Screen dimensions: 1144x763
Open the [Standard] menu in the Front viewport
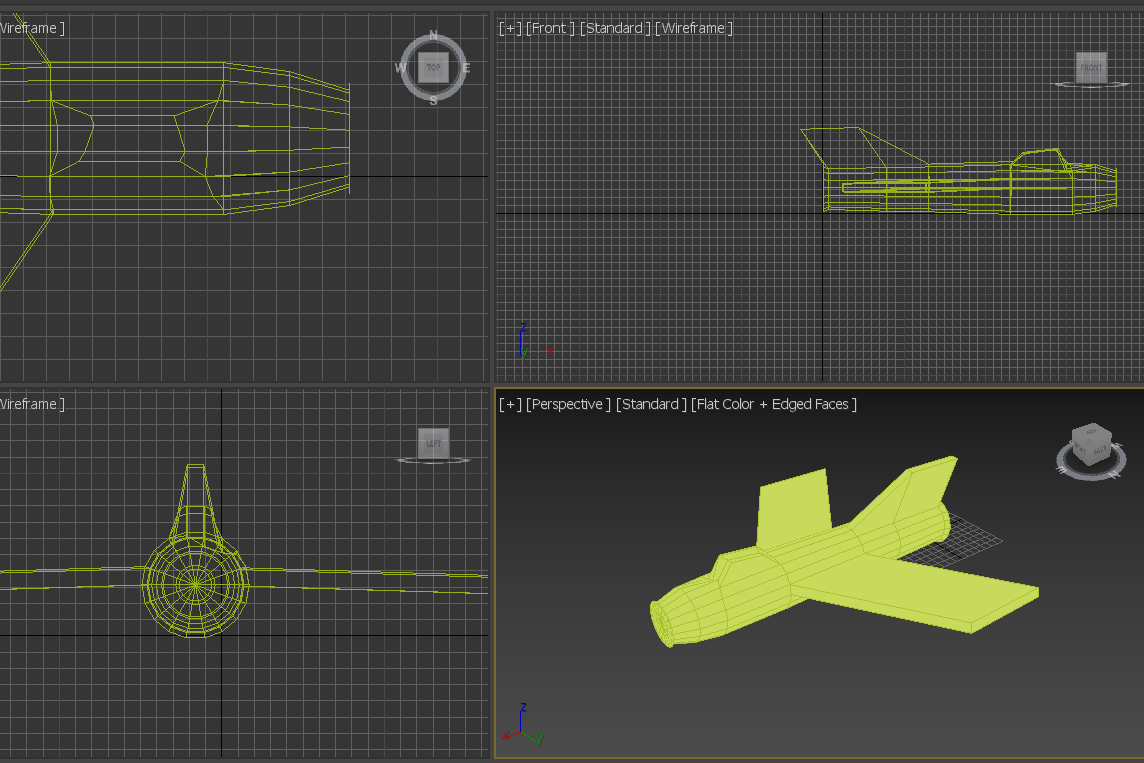pyautogui.click(x=614, y=28)
